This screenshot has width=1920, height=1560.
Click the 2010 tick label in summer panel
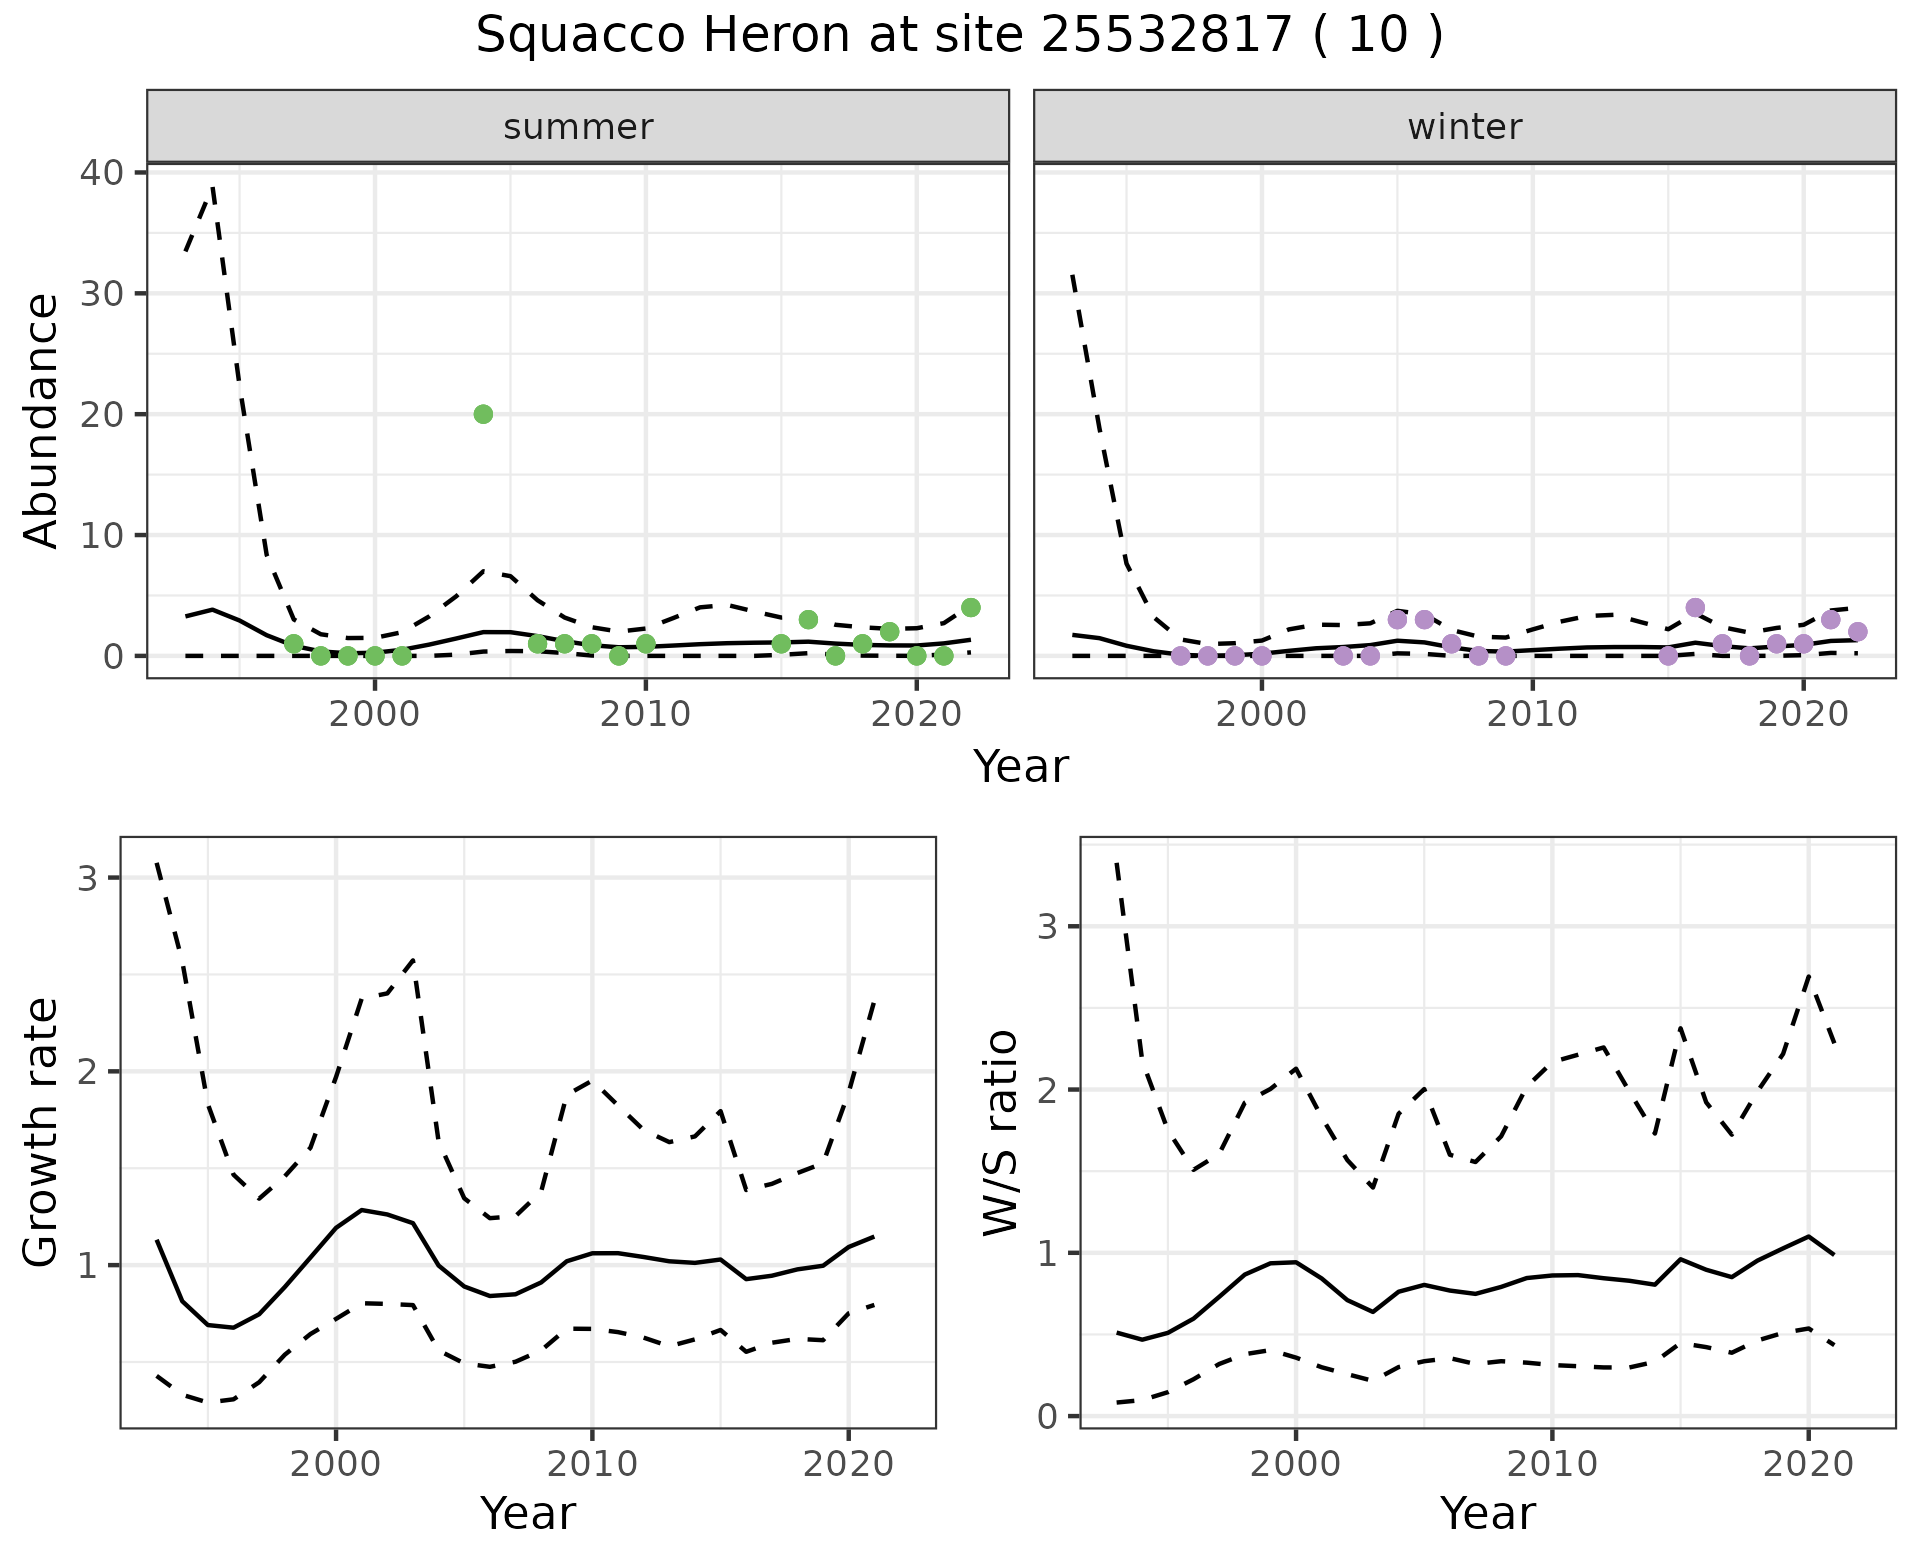[x=645, y=714]
